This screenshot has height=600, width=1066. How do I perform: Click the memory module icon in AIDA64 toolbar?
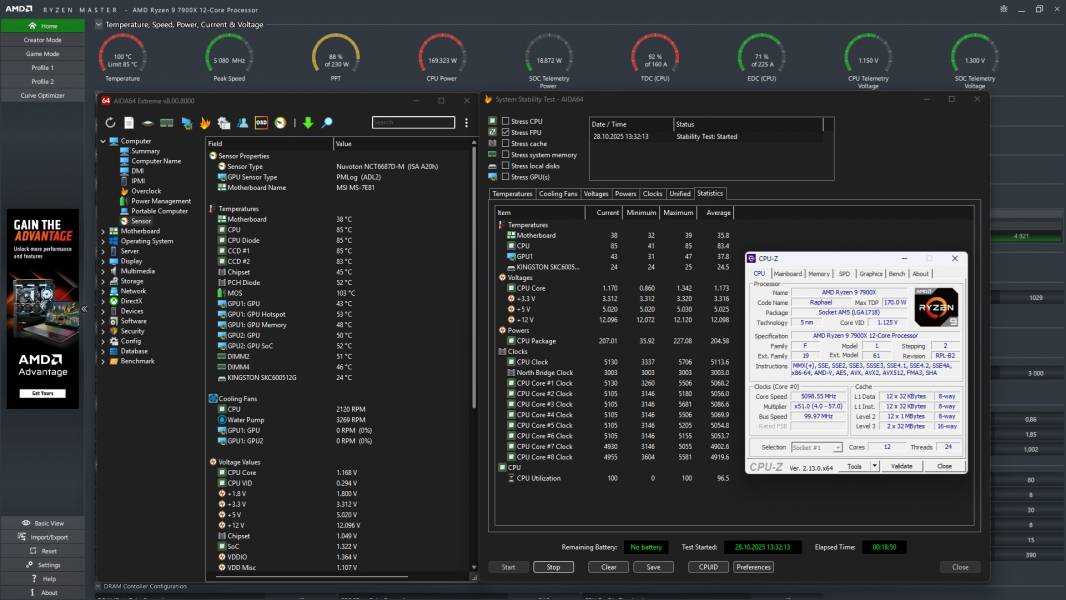165,122
